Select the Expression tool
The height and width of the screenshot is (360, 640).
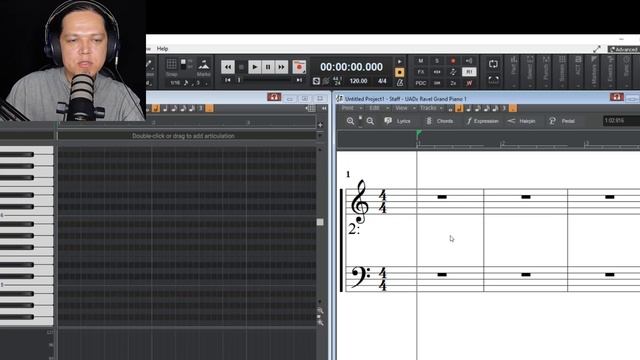(x=482, y=121)
